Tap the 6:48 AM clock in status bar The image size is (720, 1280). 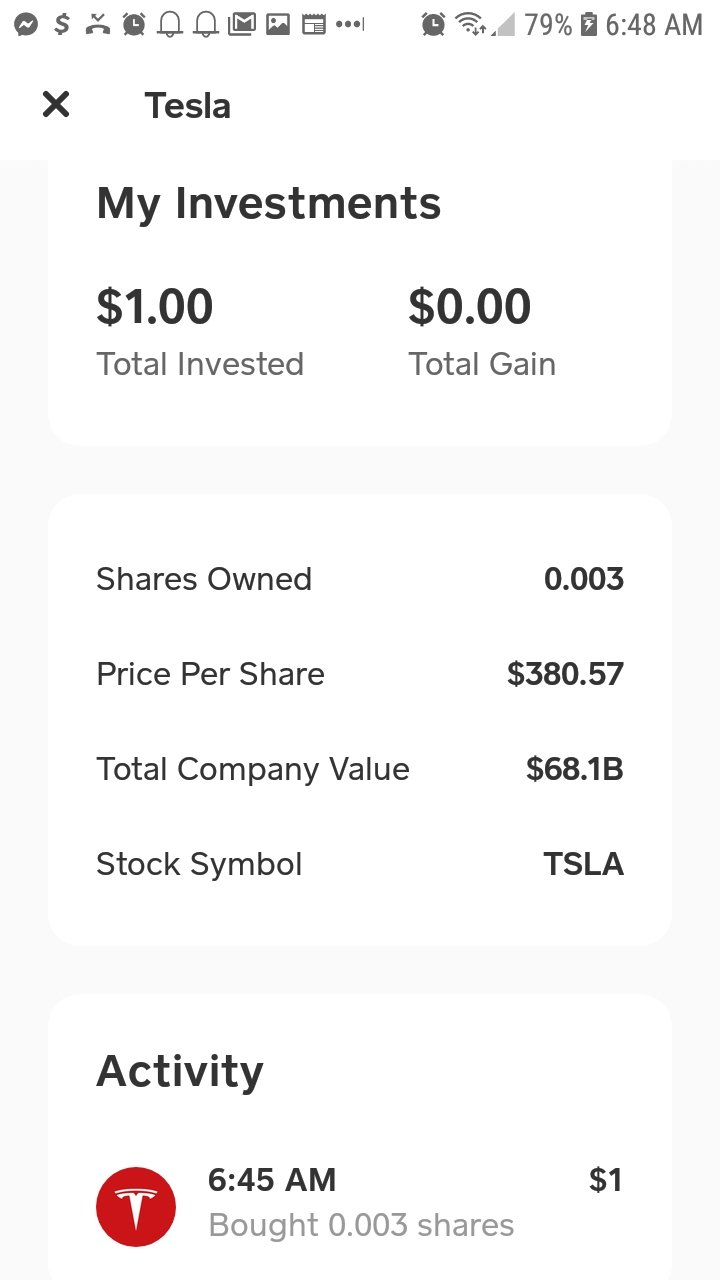pyautogui.click(x=654, y=25)
